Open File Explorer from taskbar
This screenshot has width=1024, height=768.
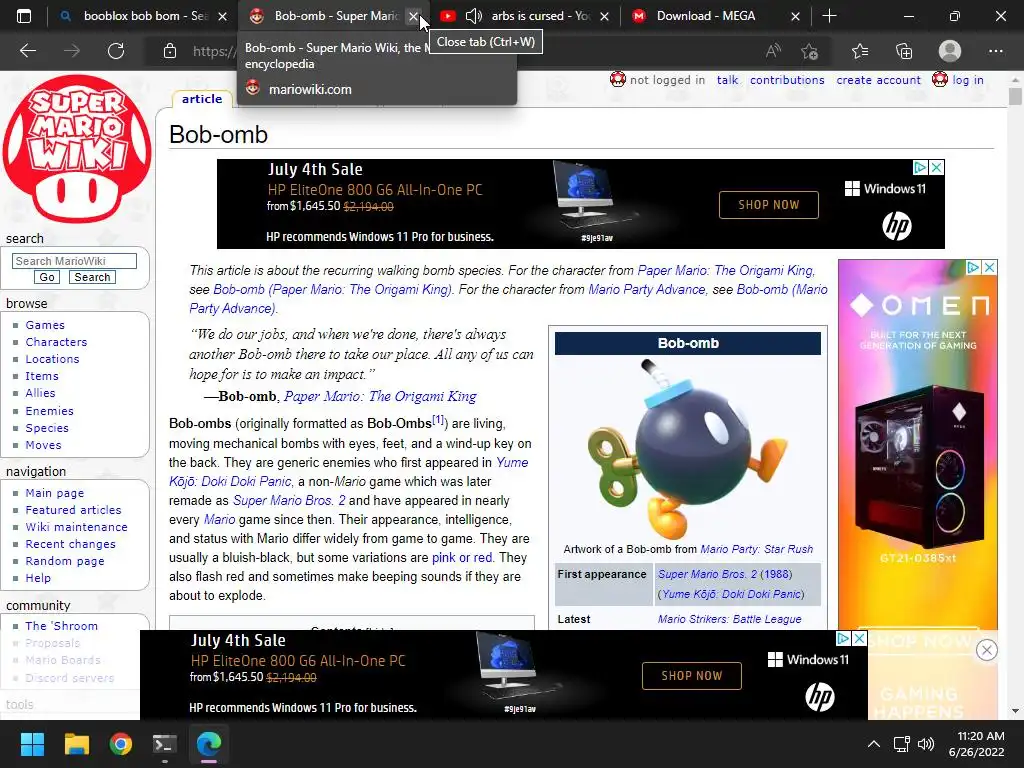[76, 744]
